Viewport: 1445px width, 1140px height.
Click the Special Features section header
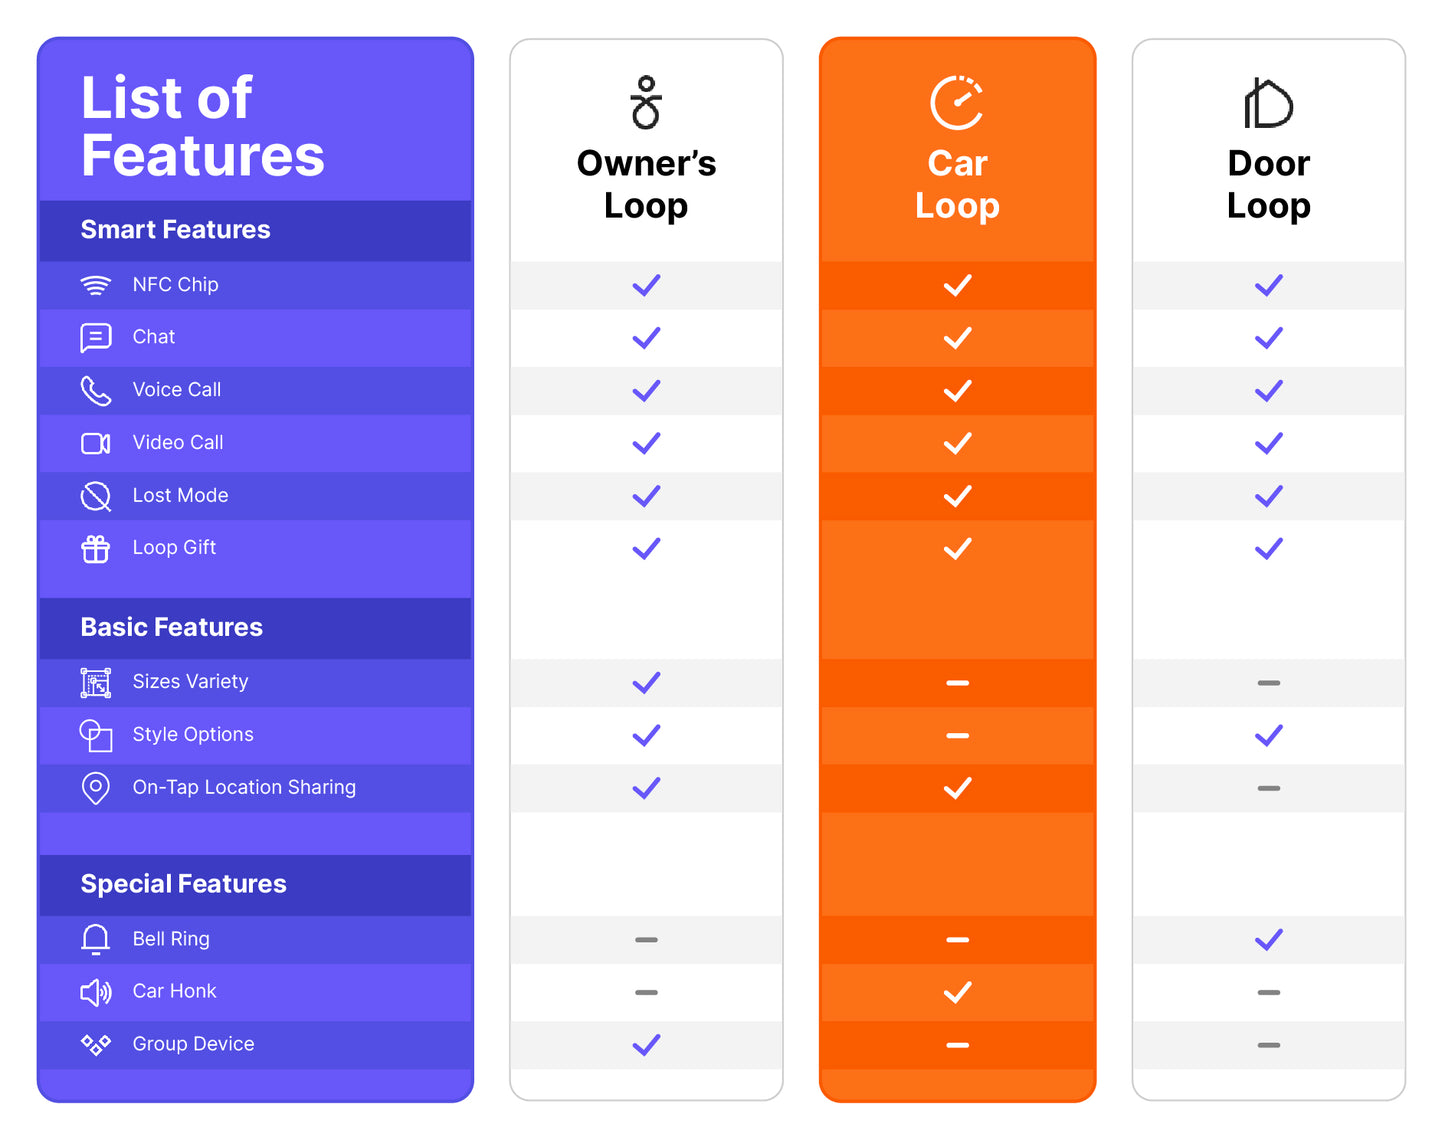click(x=184, y=884)
